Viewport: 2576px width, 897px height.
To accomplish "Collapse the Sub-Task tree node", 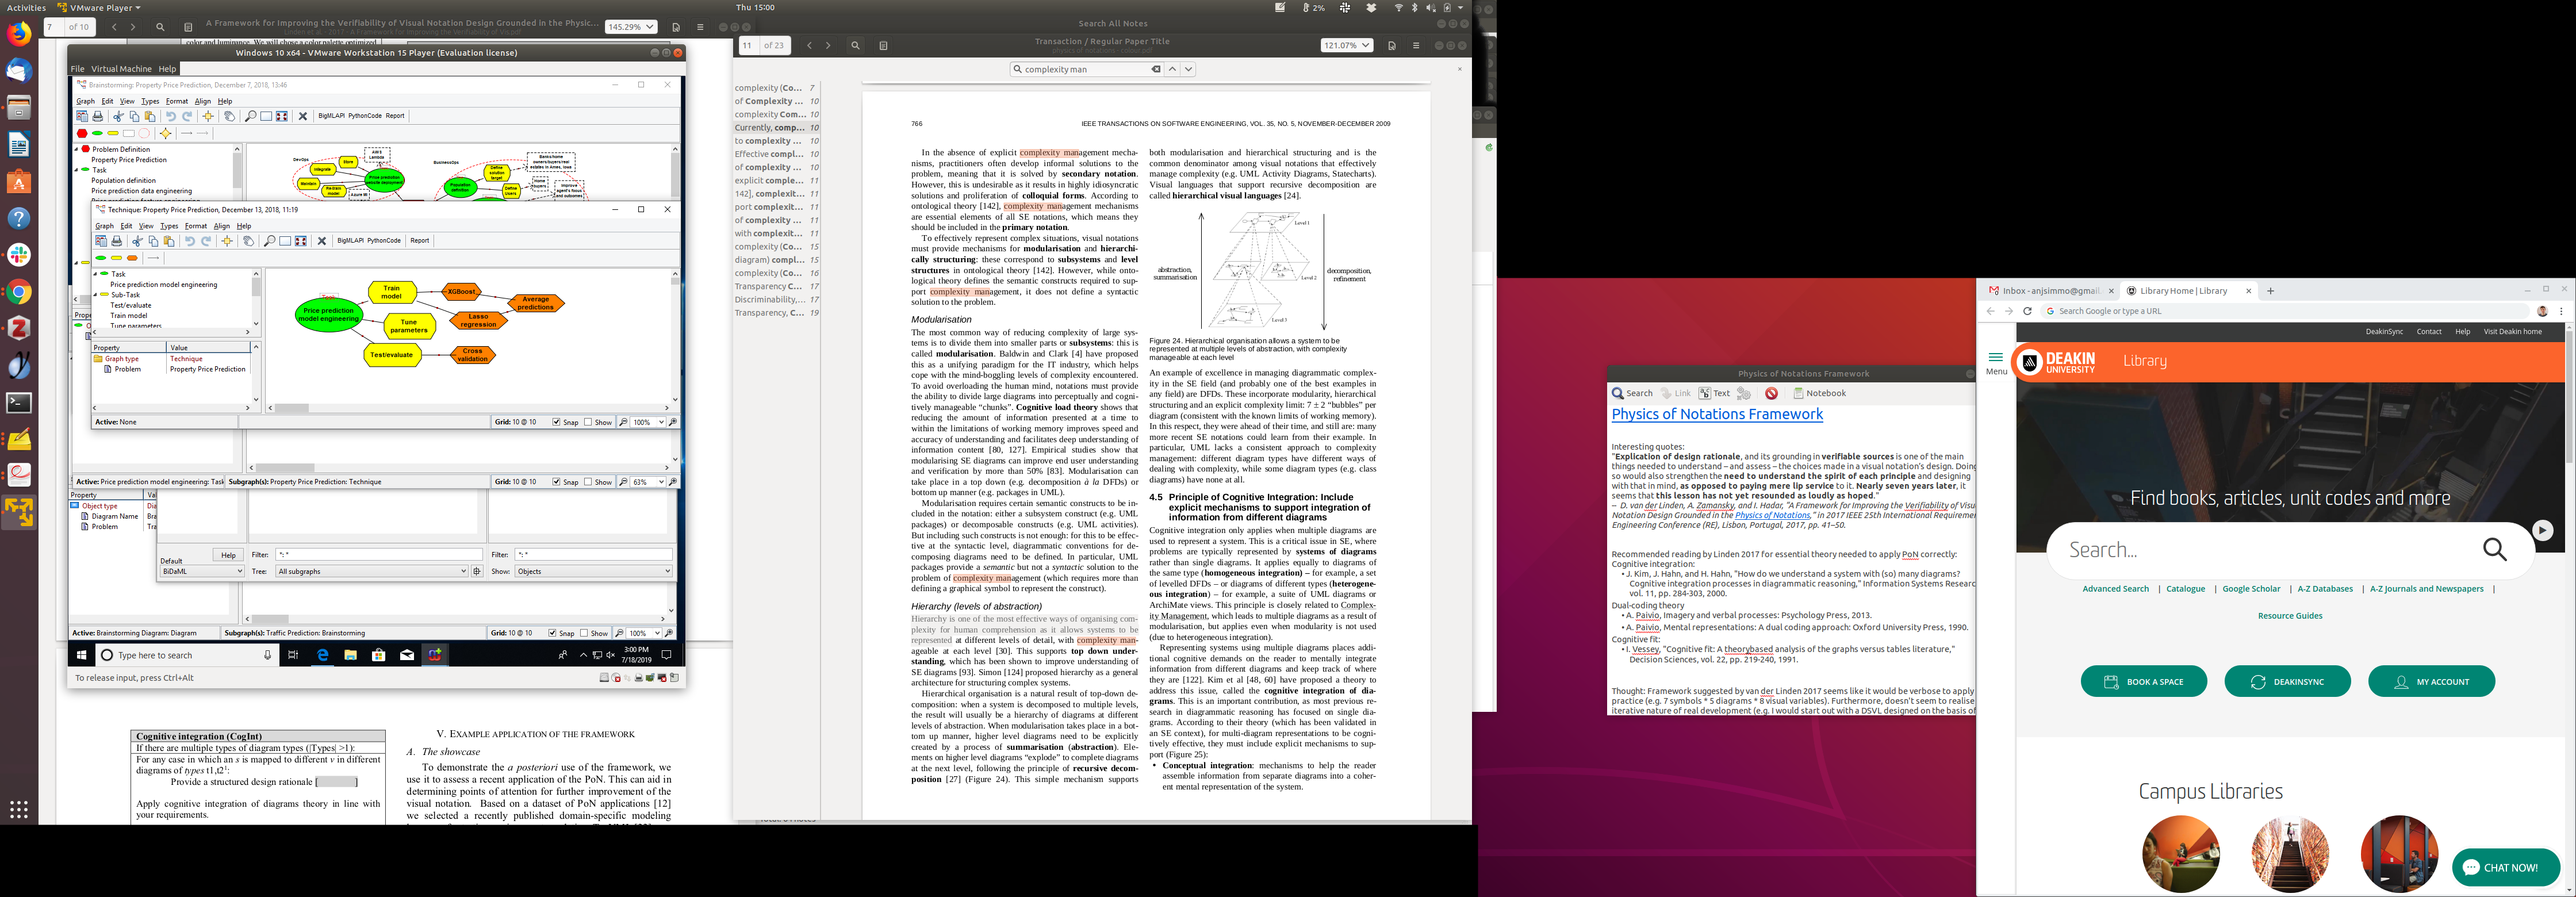I will coord(96,295).
